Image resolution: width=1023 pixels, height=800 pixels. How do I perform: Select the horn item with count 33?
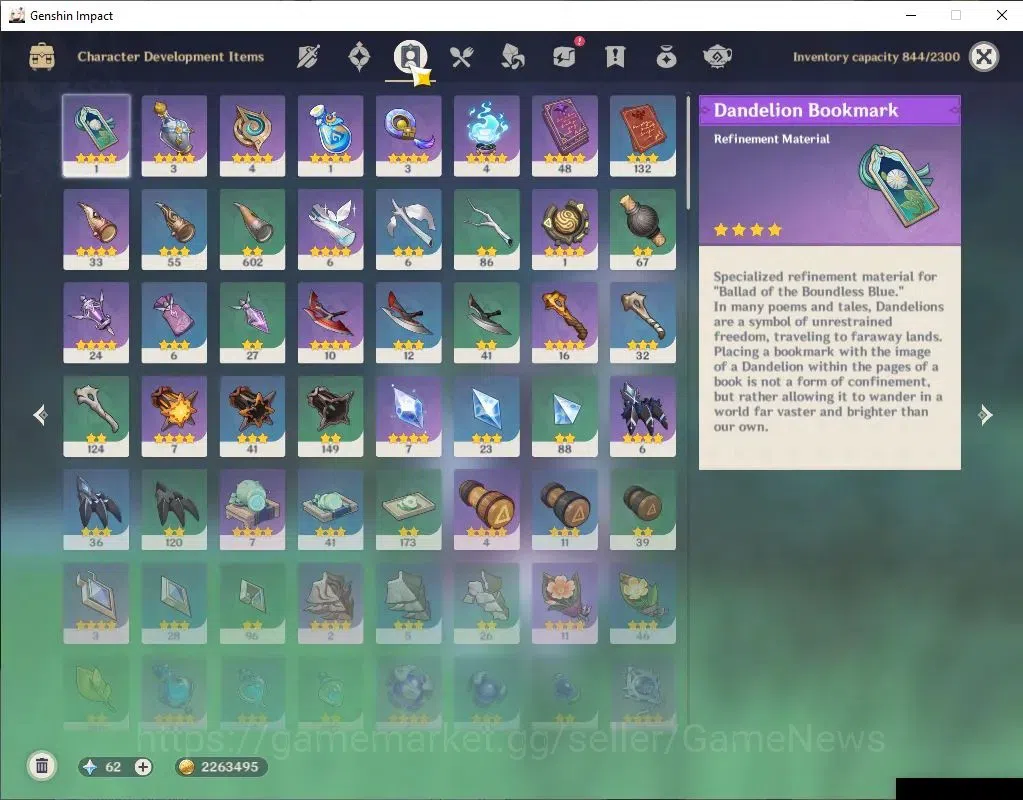click(96, 229)
